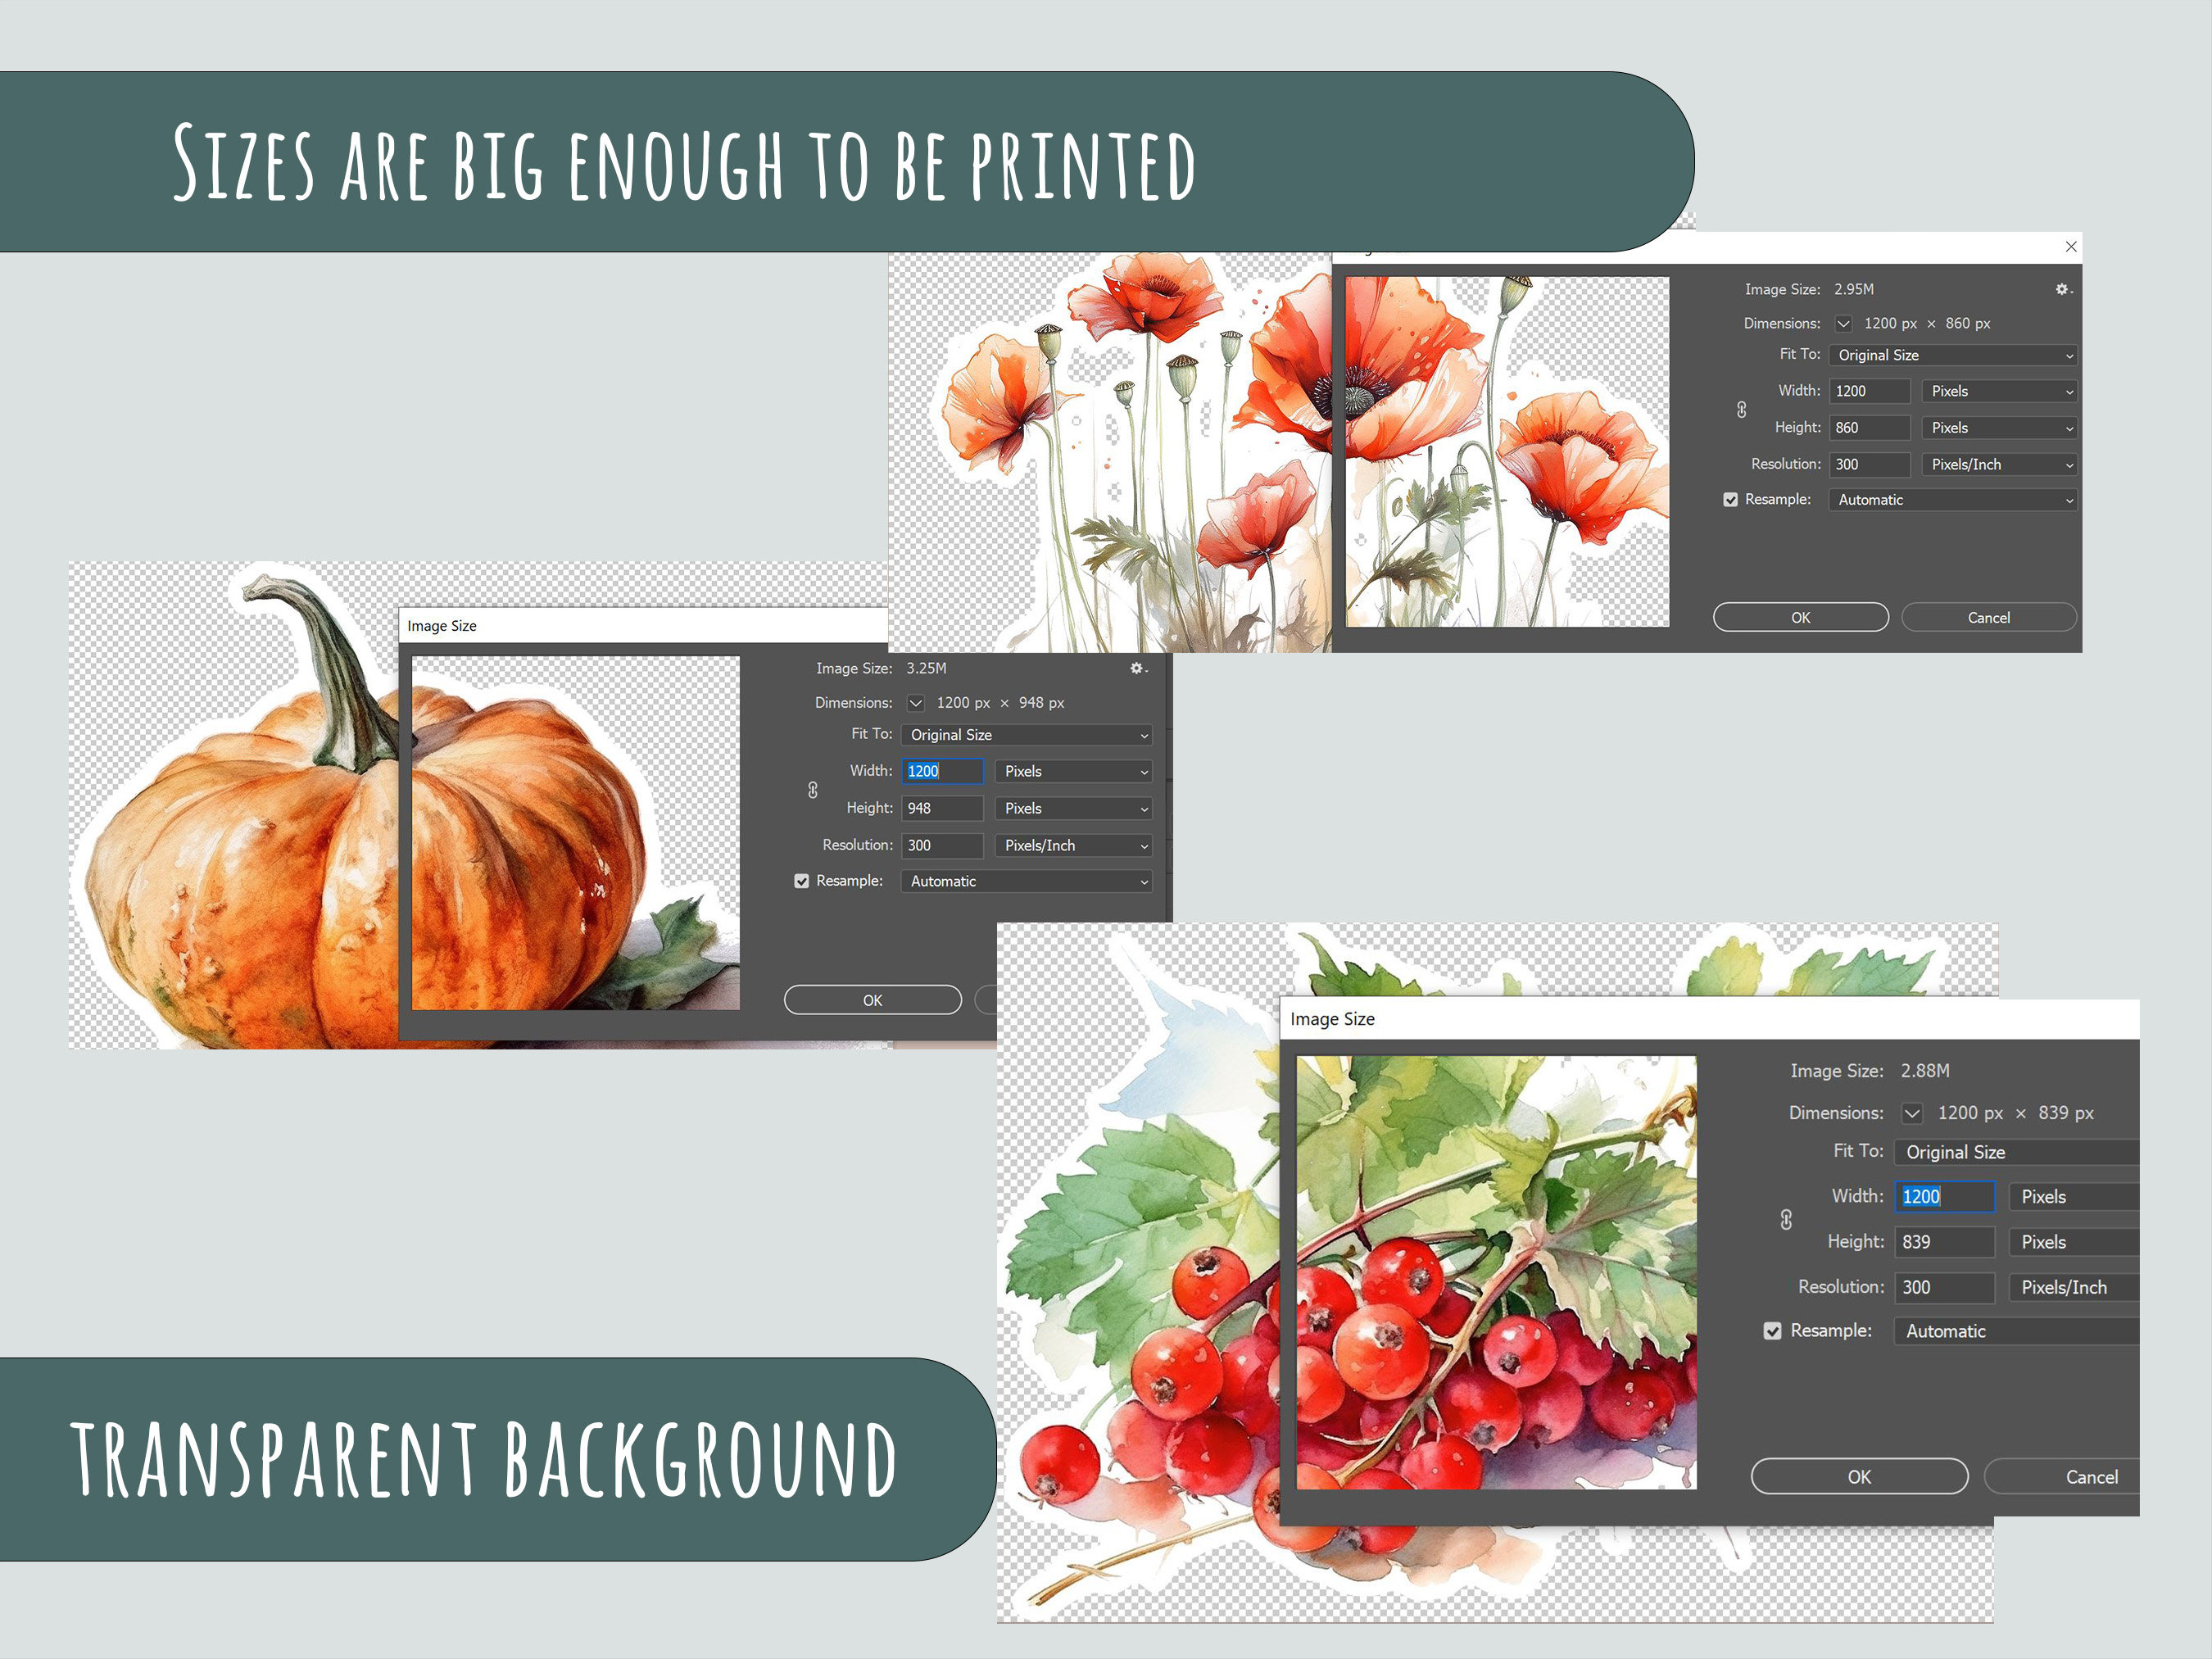
Task: Open the Pixels/Inch resolution units dropdown in the poppy dialog
Action: point(1998,464)
